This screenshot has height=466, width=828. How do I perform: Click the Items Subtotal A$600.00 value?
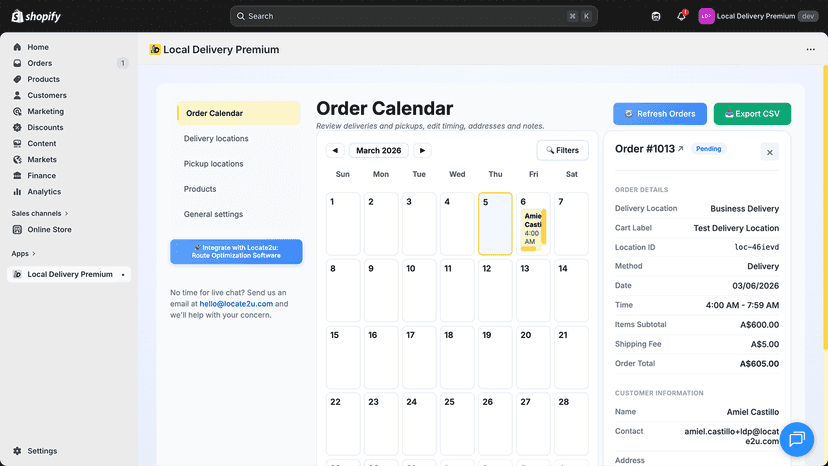tap(759, 325)
